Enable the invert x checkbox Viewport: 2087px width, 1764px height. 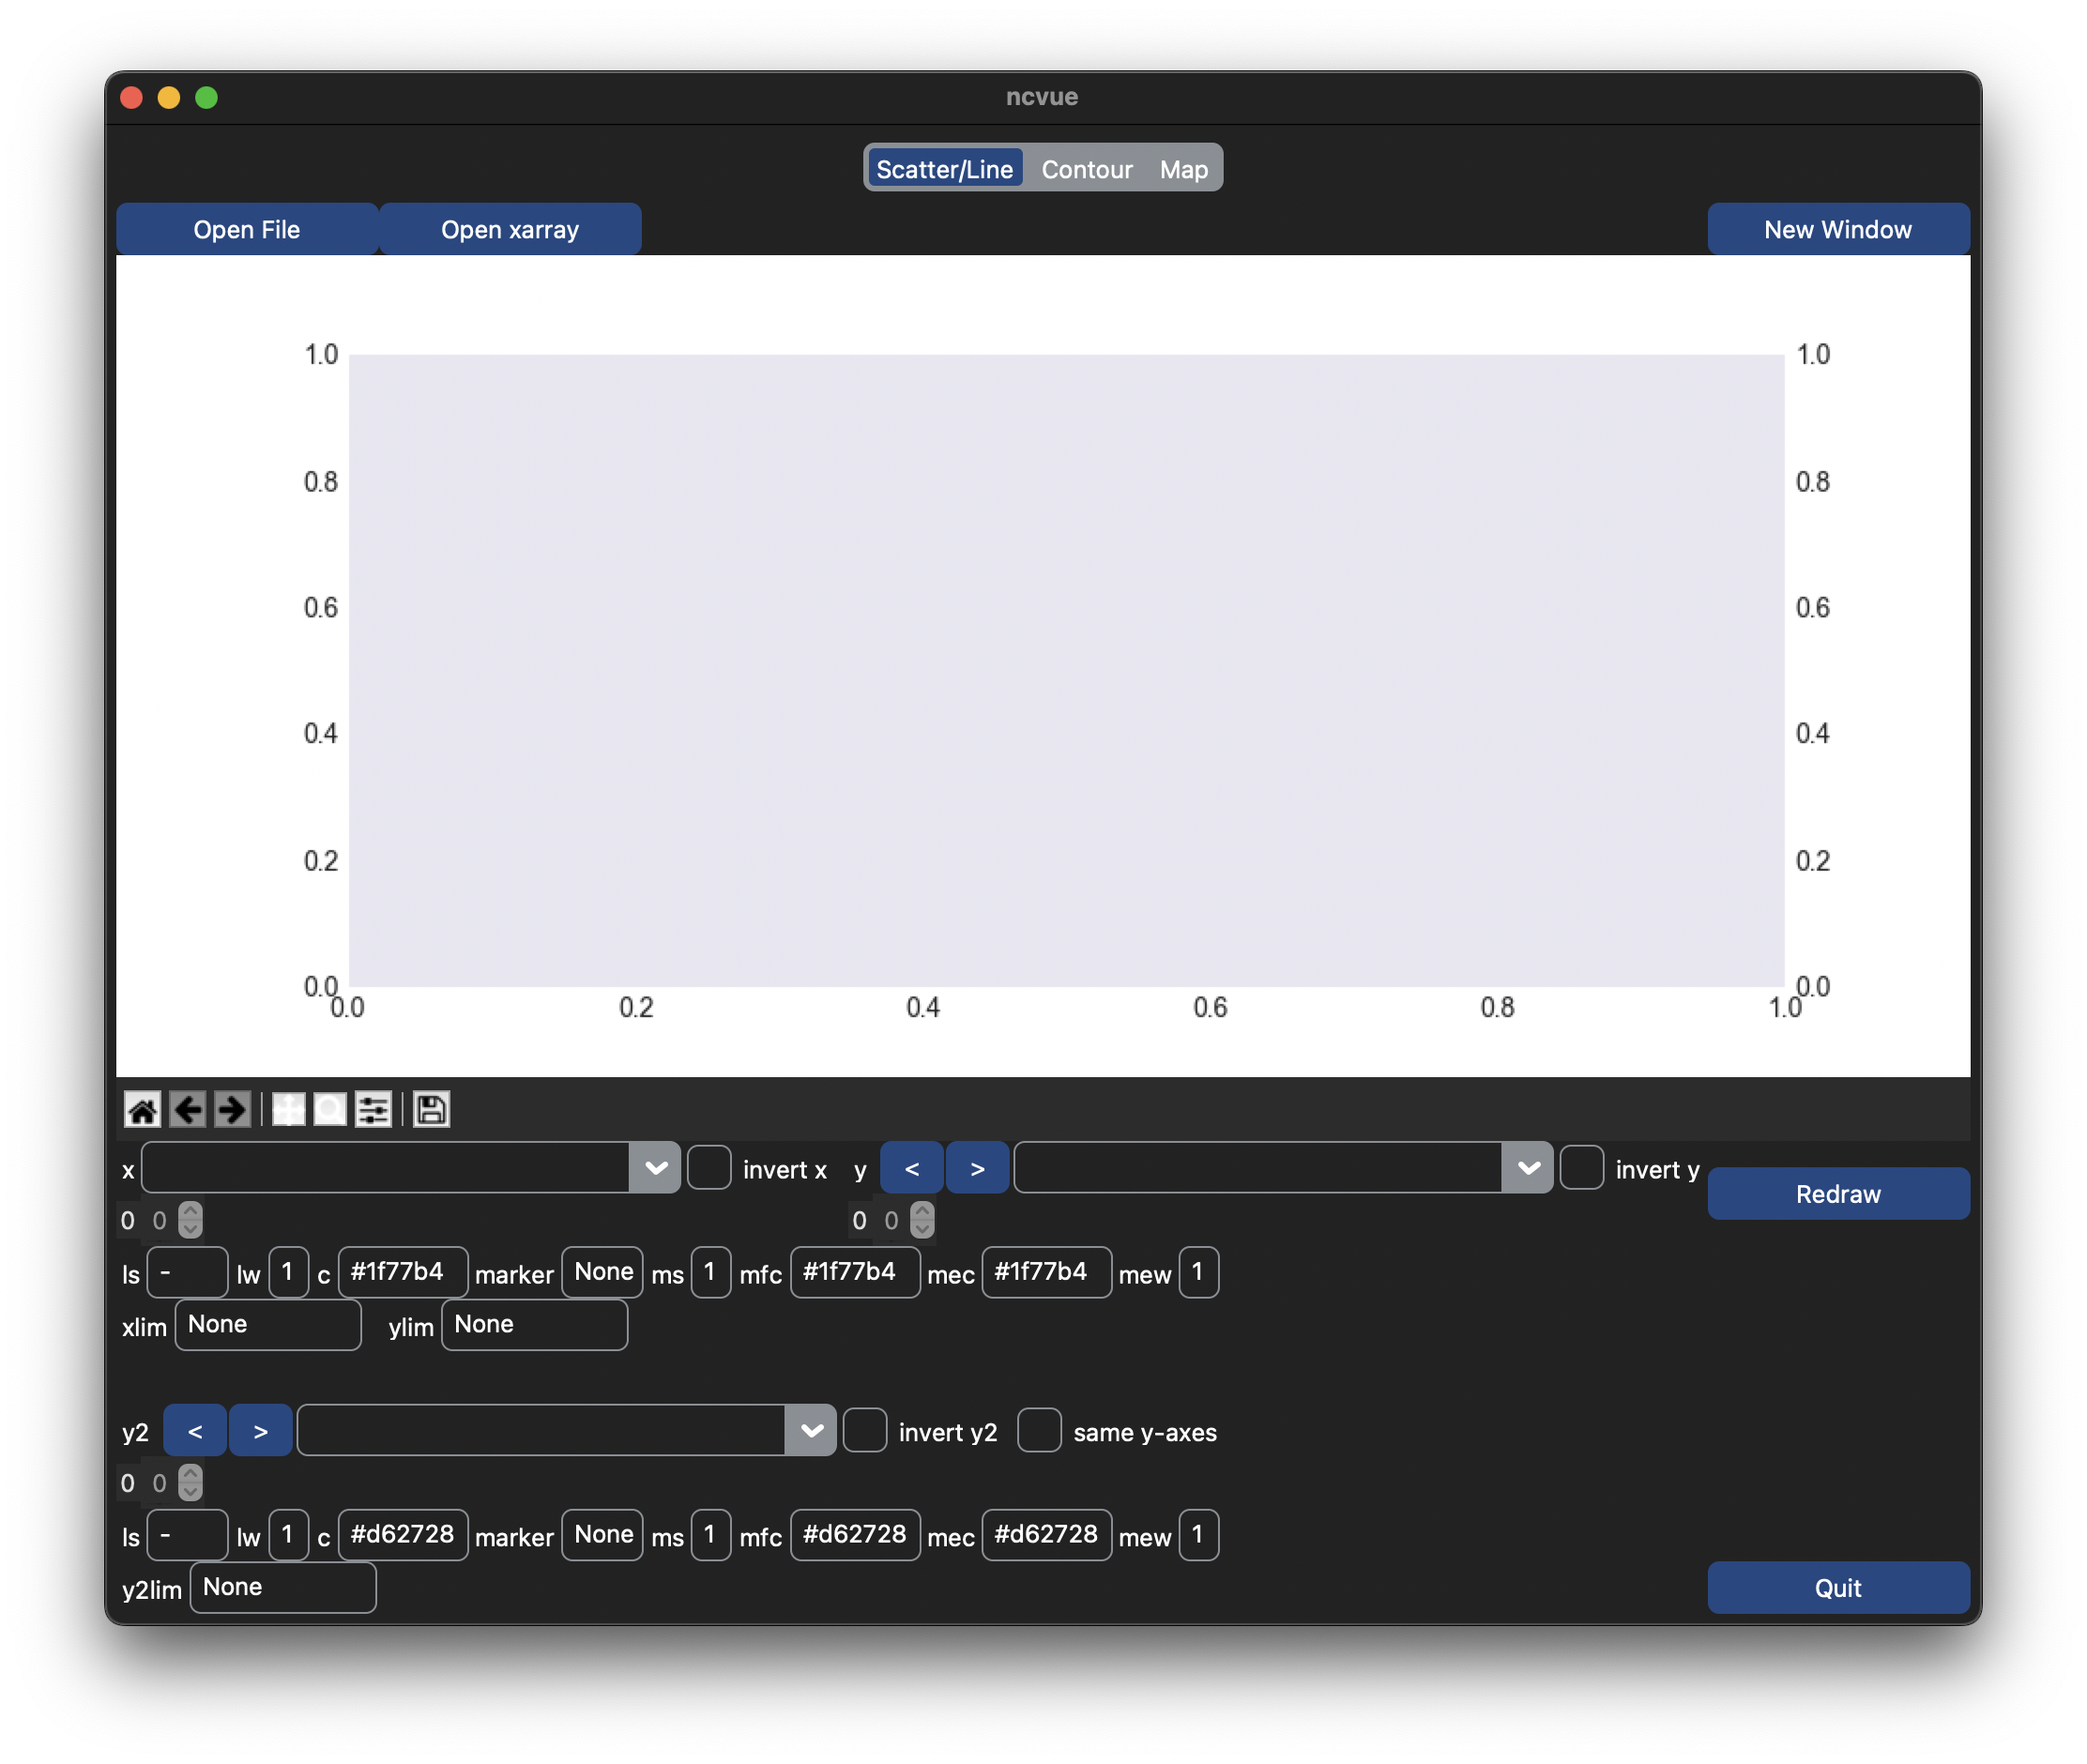[x=709, y=1168]
